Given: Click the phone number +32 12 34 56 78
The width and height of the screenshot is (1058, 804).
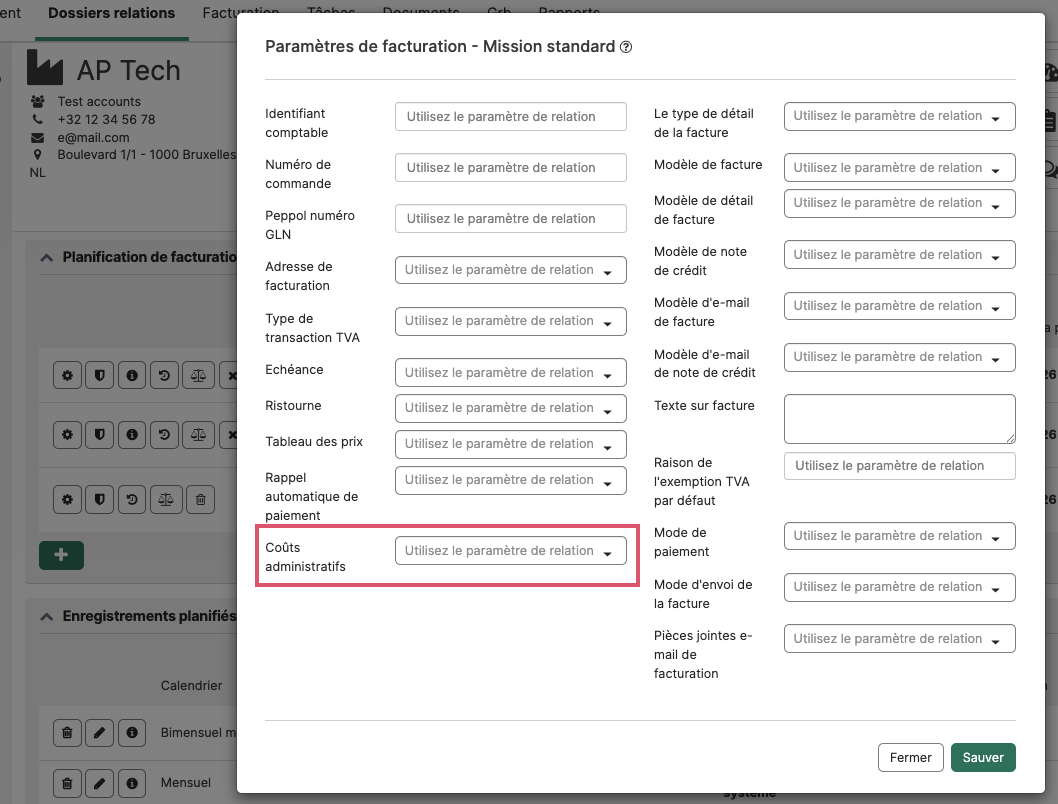Looking at the screenshot, I should coord(107,119).
